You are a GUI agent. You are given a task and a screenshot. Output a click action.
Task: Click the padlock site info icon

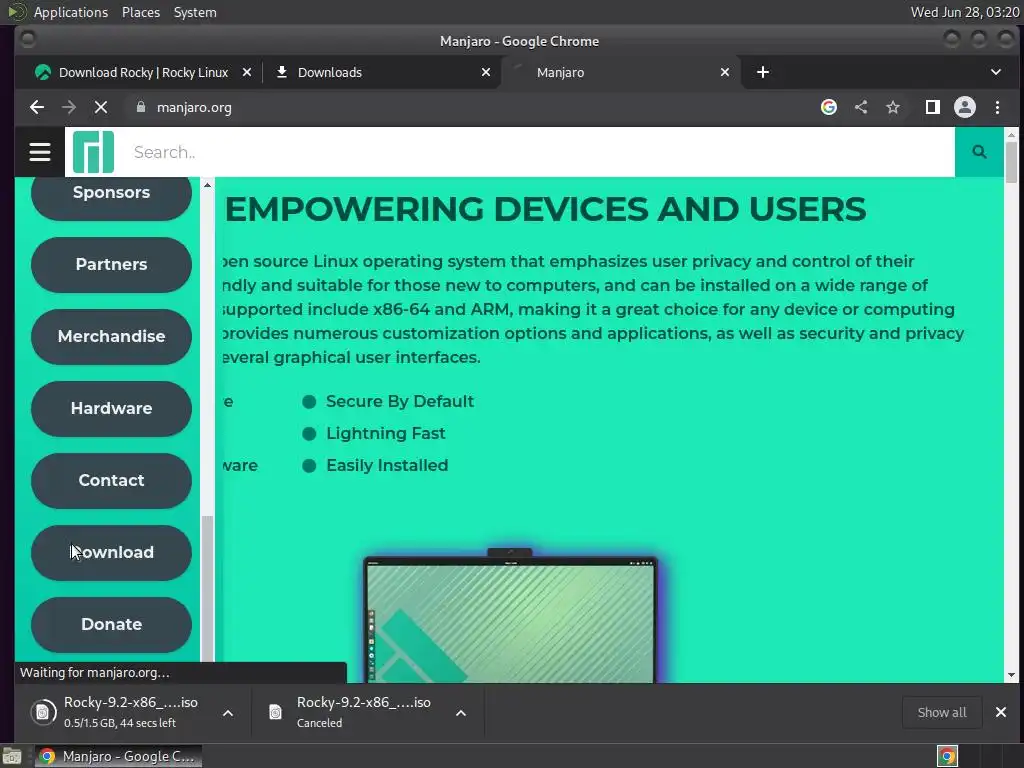coord(140,107)
